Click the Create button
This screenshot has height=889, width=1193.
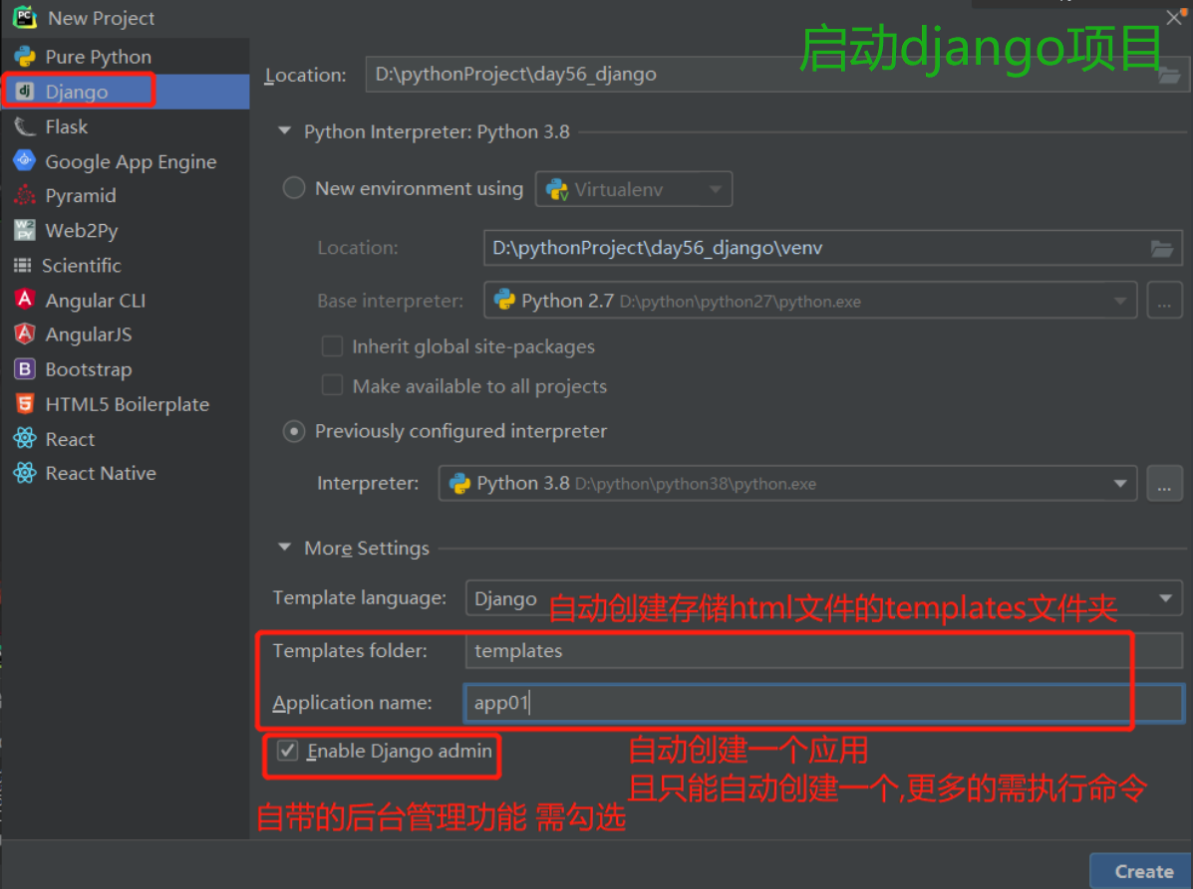1143,871
